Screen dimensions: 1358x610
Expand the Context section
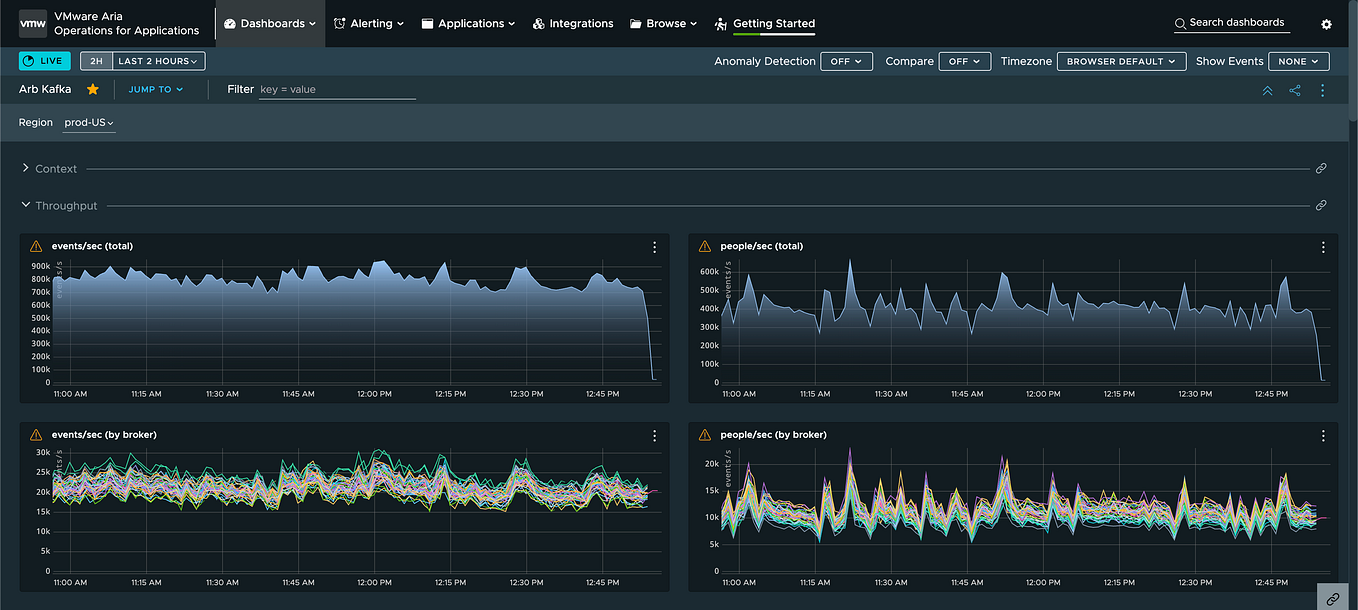(24, 168)
